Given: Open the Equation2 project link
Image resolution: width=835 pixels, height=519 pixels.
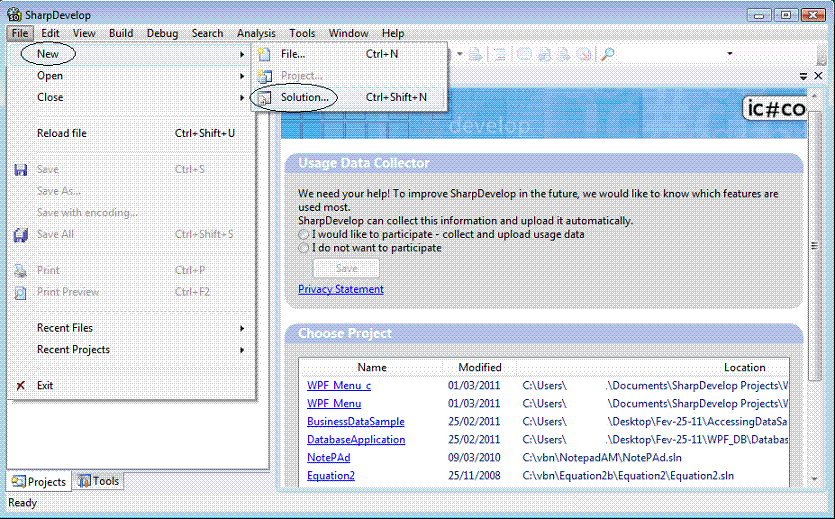Looking at the screenshot, I should [331, 476].
